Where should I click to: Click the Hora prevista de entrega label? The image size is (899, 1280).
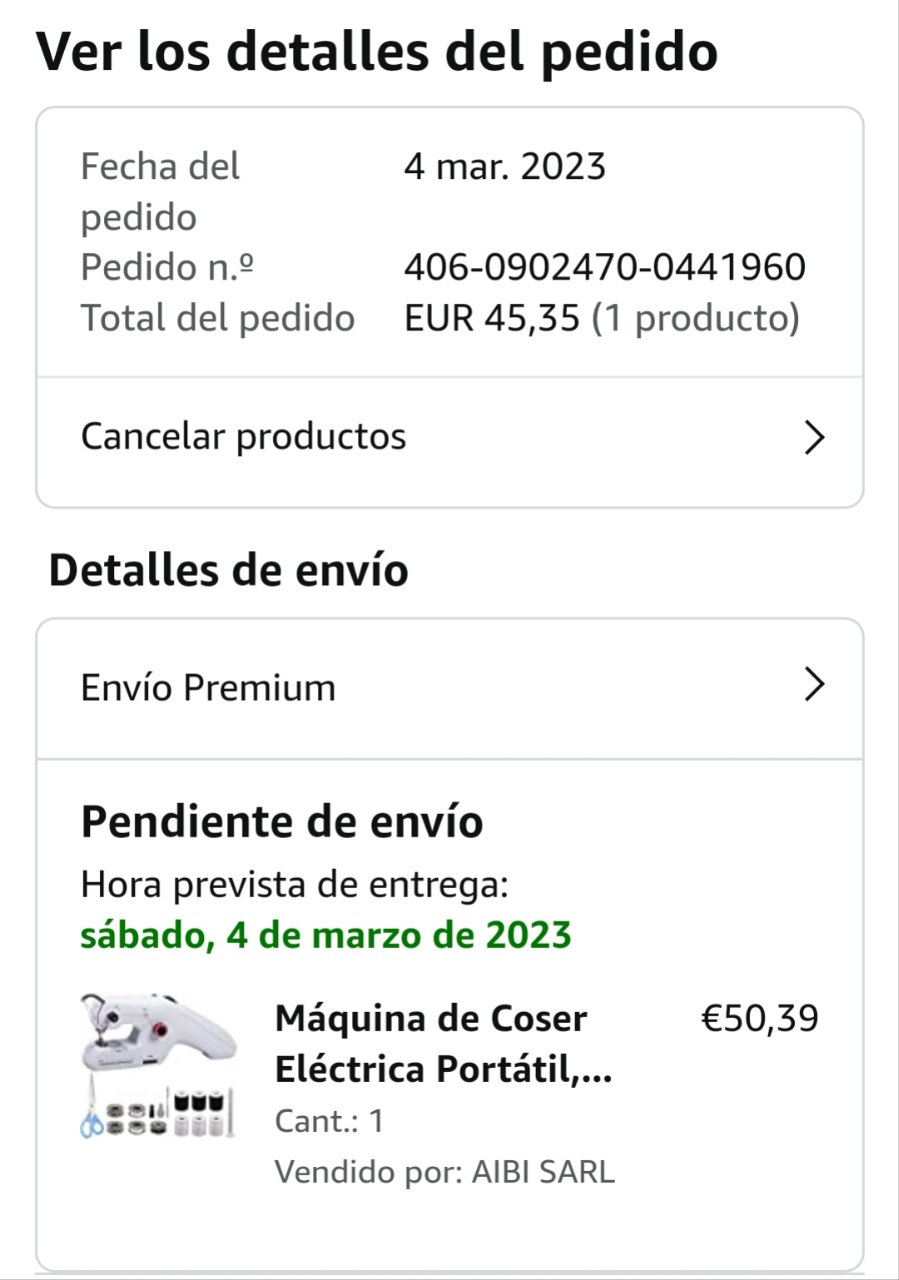295,884
